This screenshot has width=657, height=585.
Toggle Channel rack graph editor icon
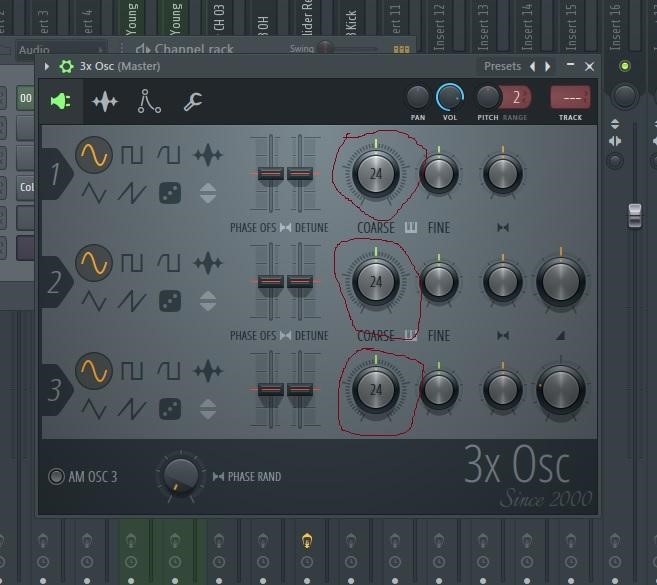pyautogui.click(x=401, y=49)
